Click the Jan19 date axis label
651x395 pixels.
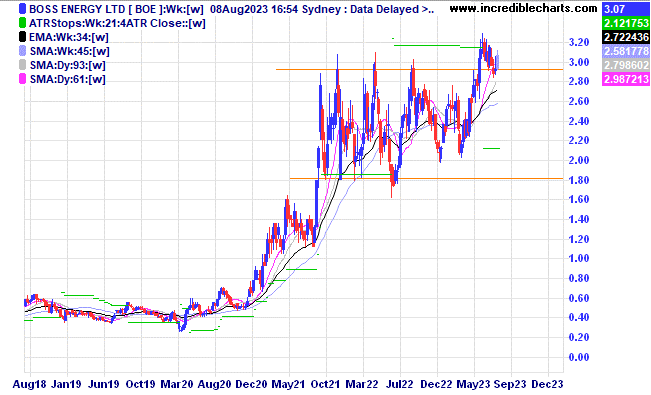pos(66,385)
